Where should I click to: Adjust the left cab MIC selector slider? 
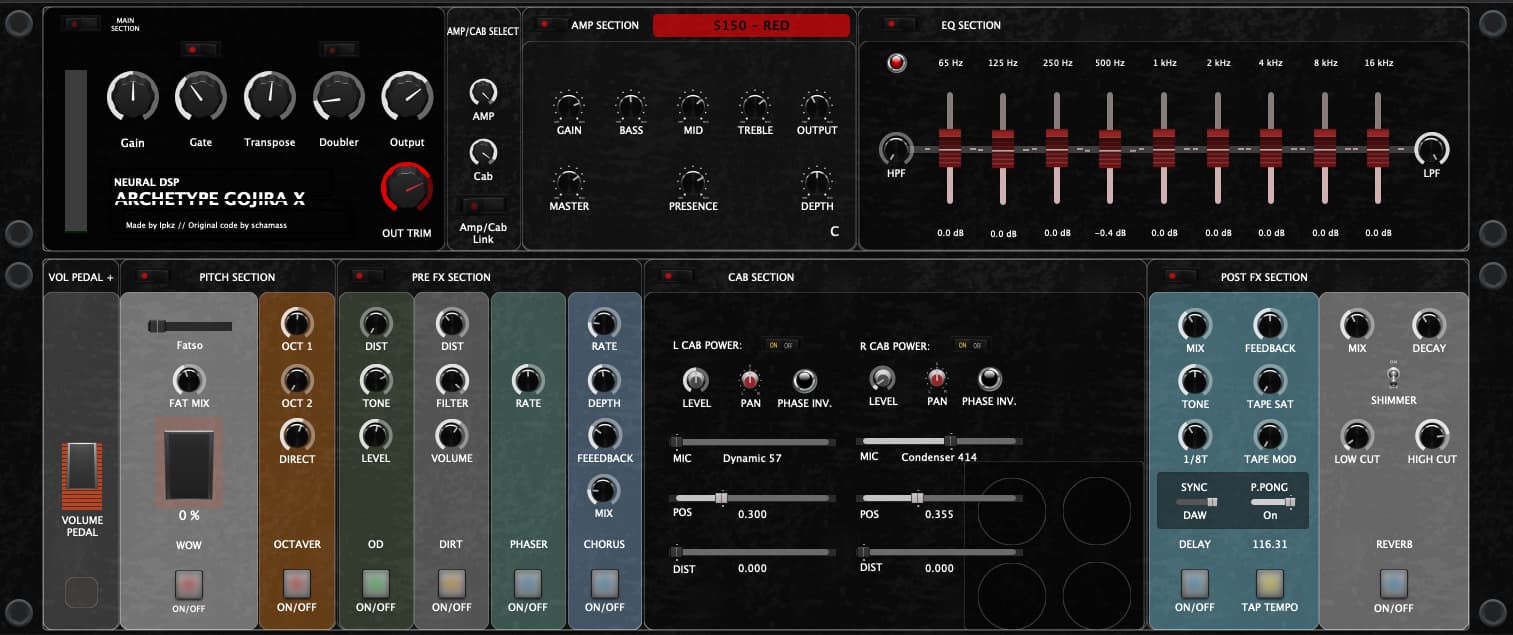point(752,441)
